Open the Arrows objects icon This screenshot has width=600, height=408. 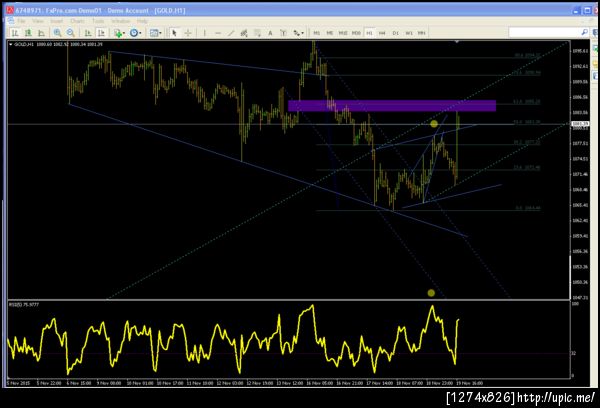pyautogui.click(x=296, y=33)
